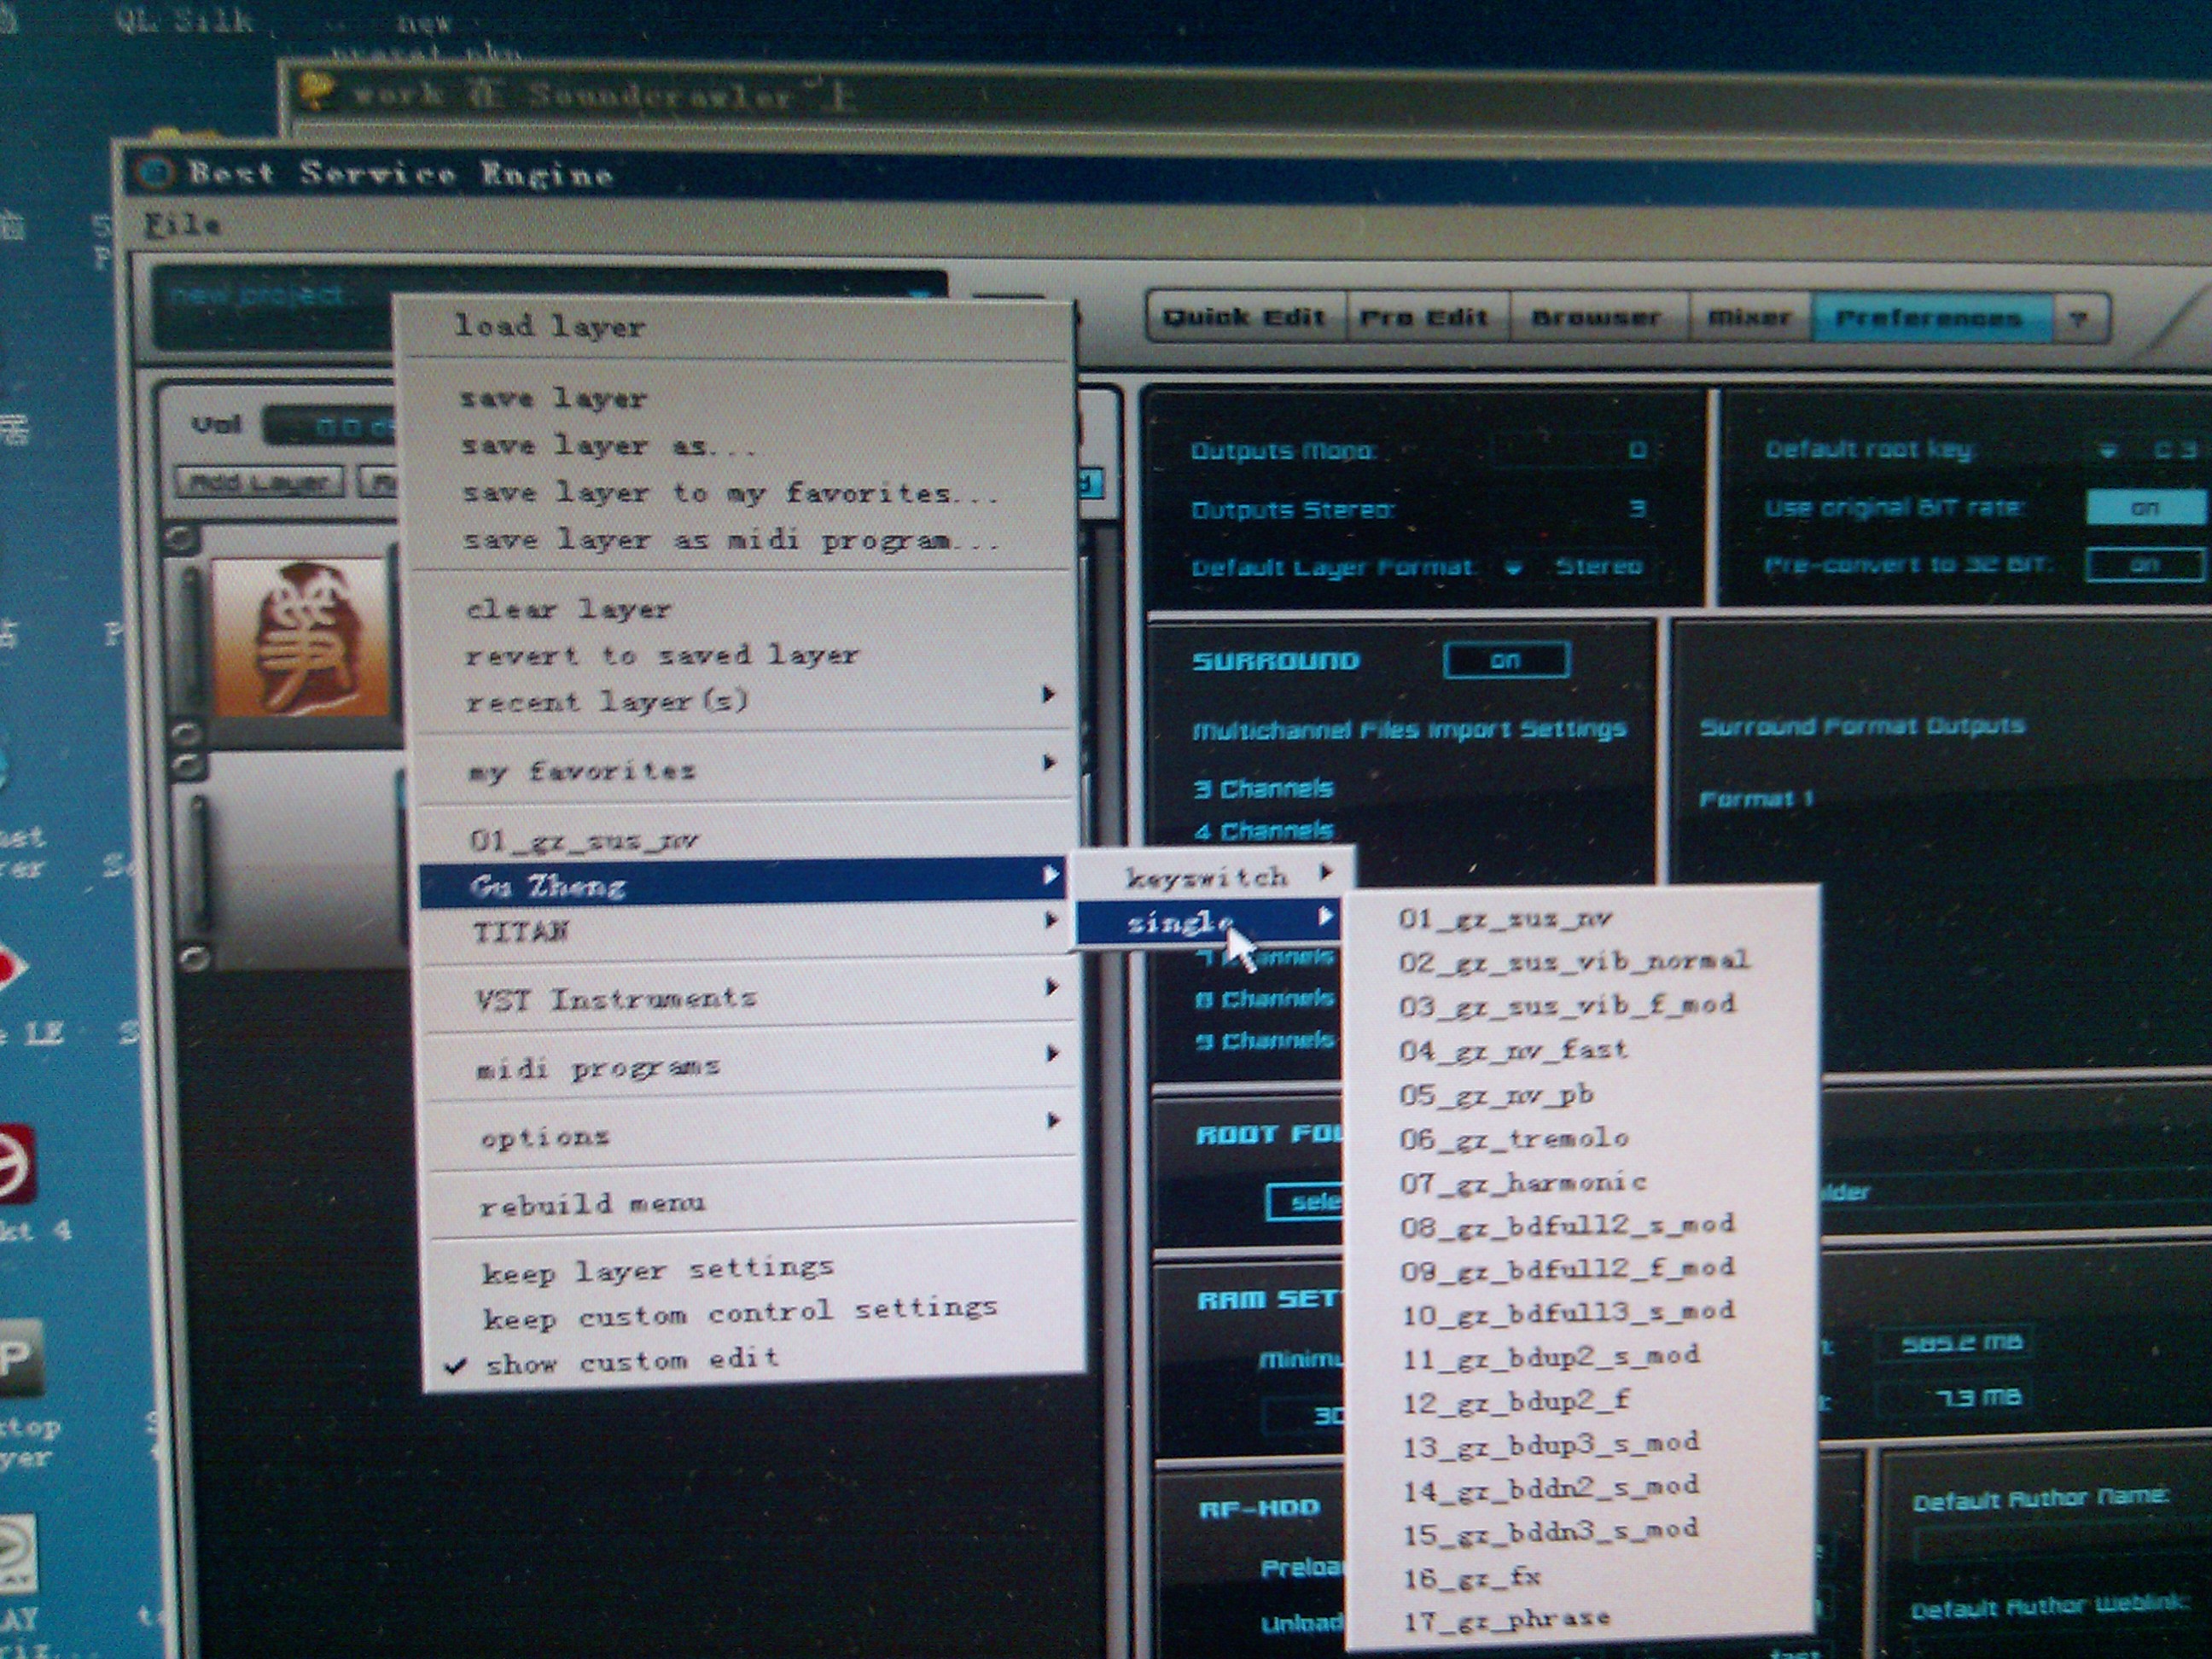Open the File menu
This screenshot has height=1659, width=2212.
point(182,224)
